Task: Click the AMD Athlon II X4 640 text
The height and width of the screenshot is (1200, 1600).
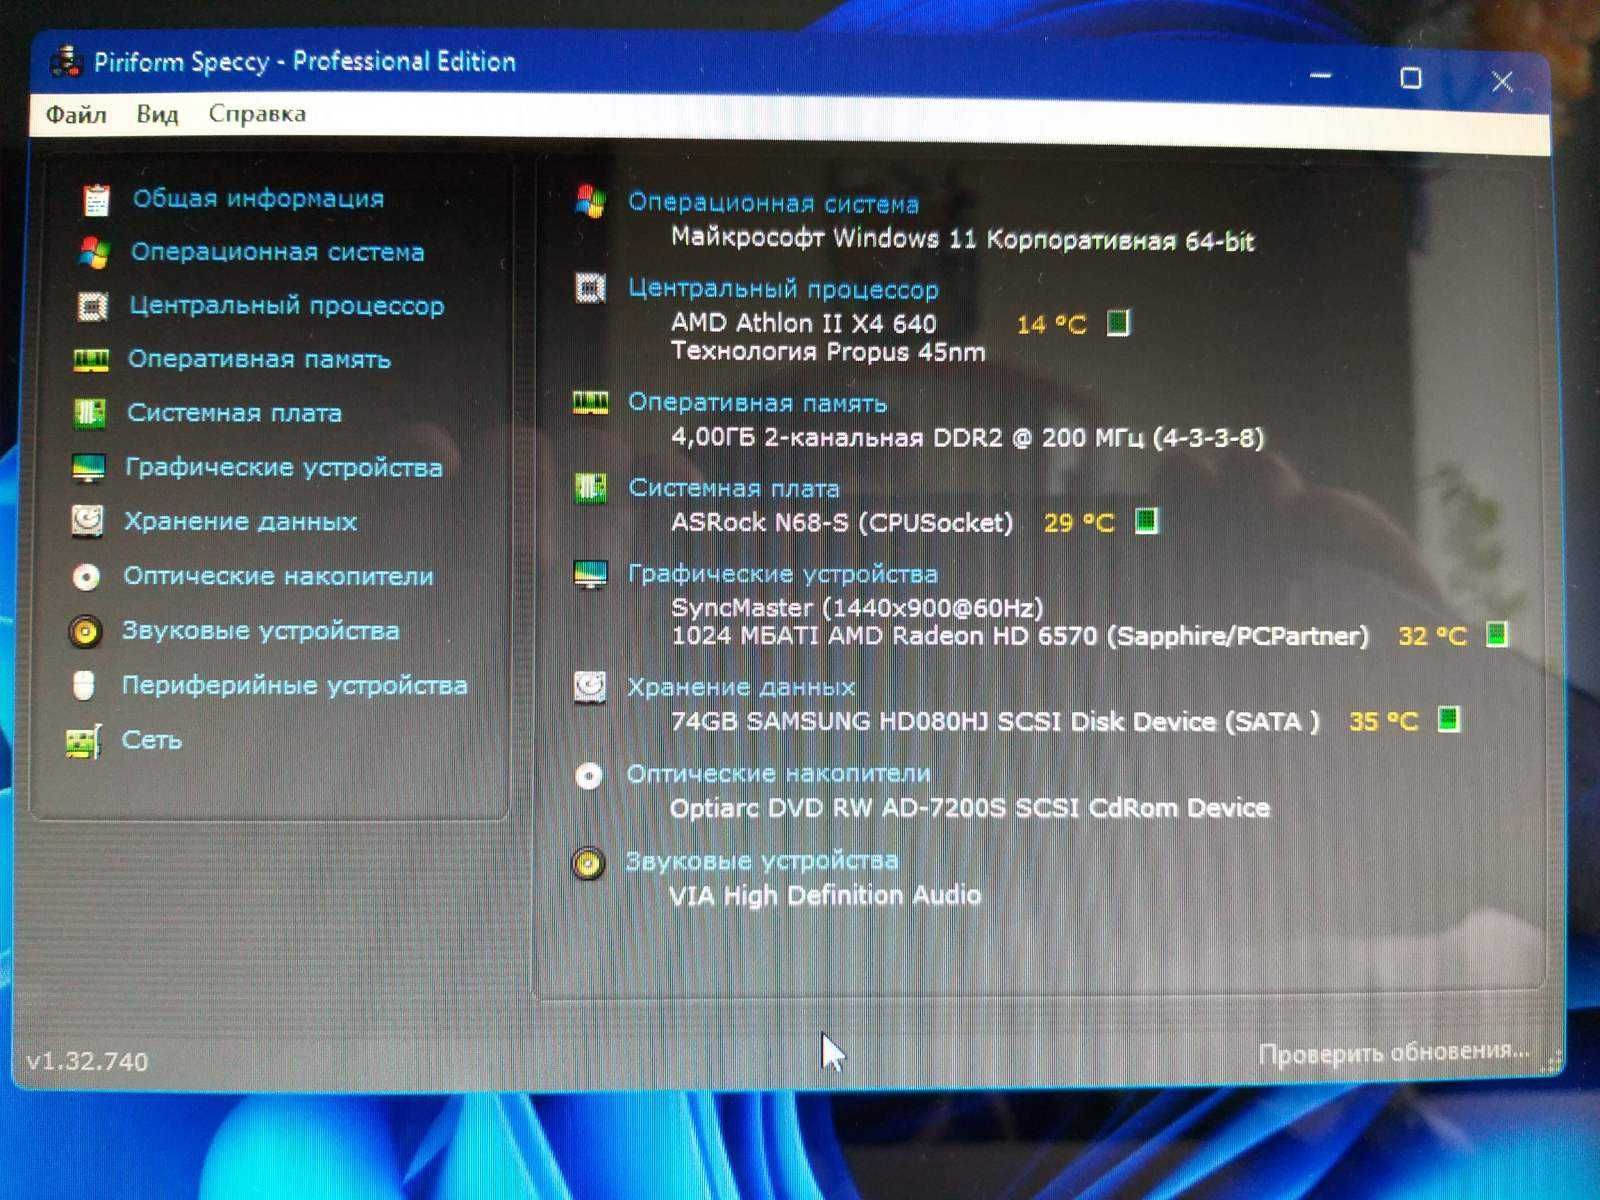Action: pos(803,323)
